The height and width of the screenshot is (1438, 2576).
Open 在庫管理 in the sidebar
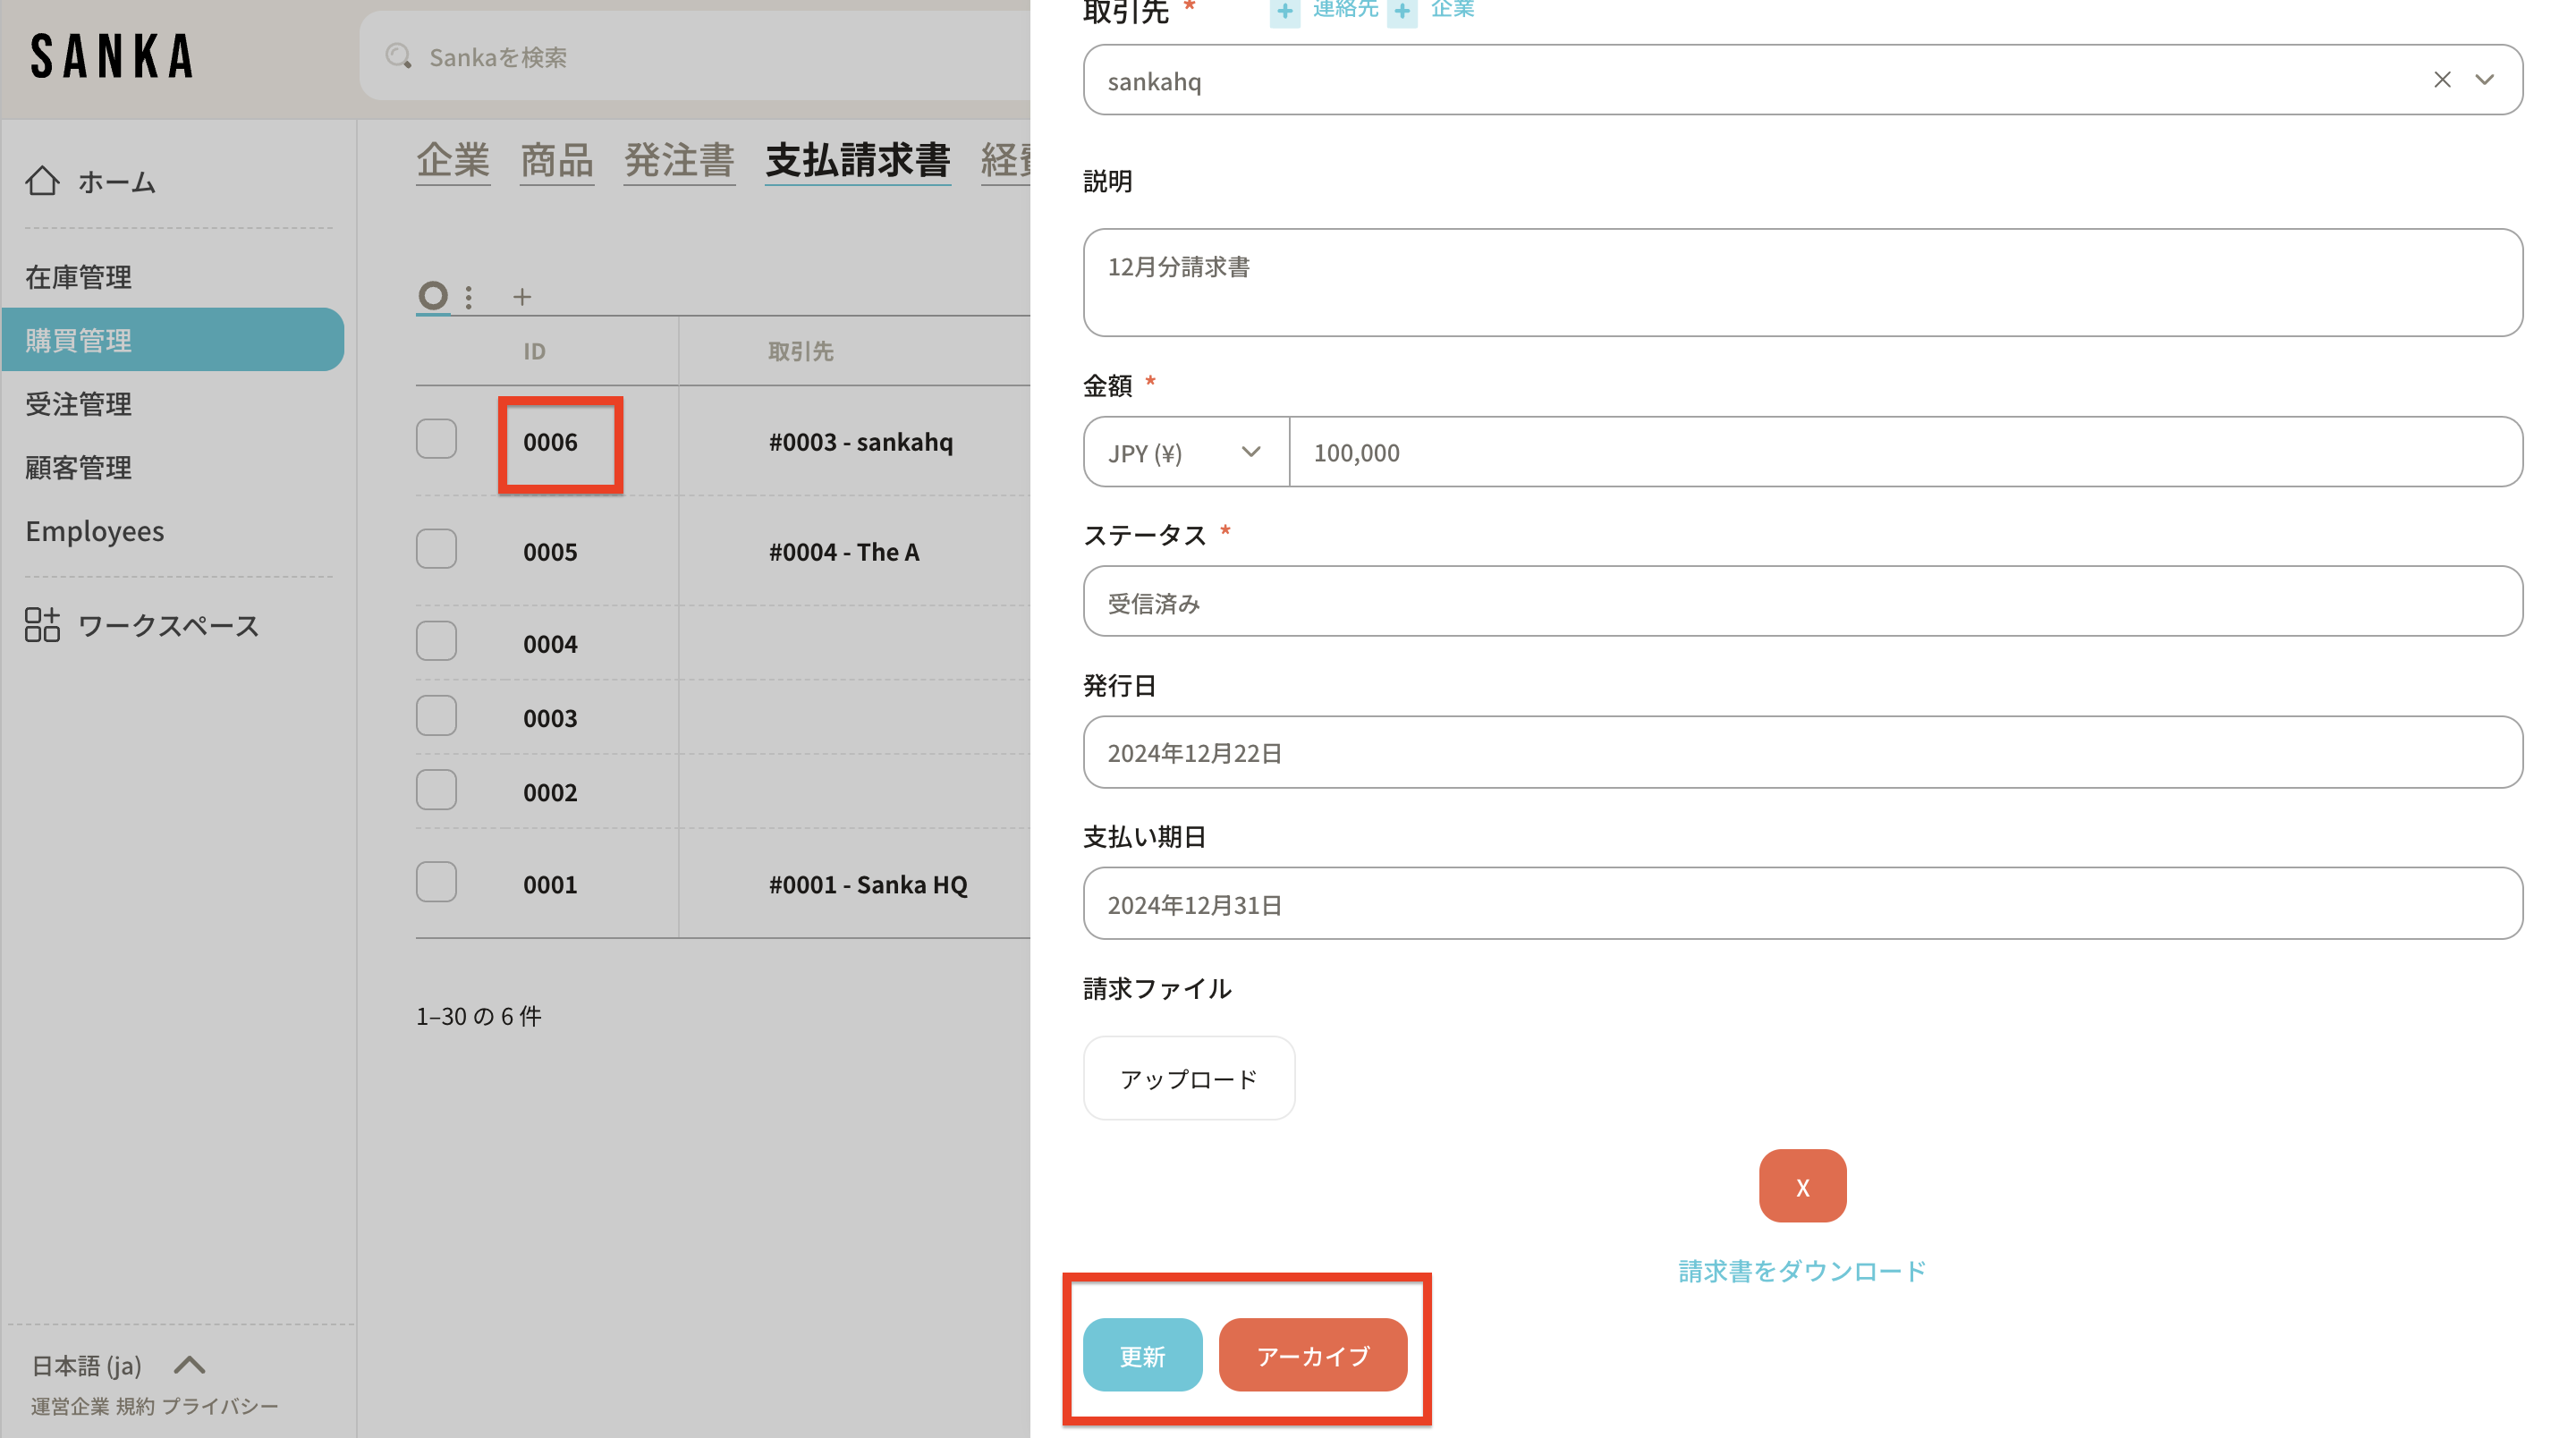[79, 277]
